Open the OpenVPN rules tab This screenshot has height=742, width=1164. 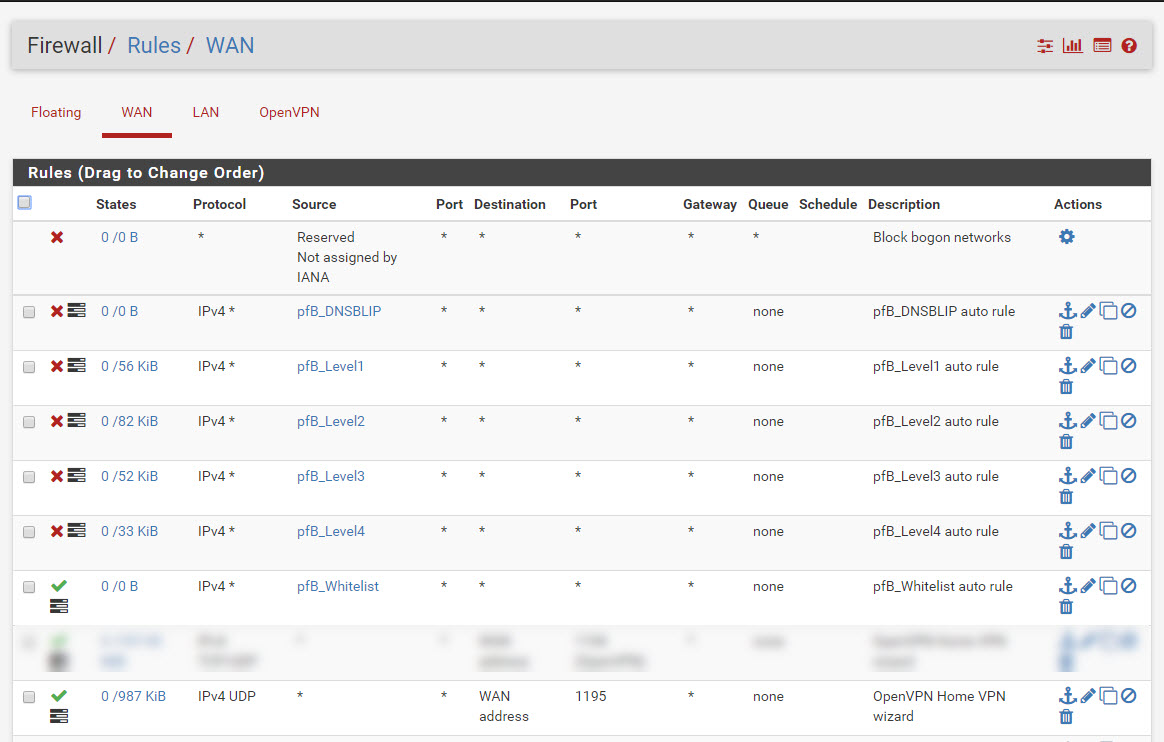click(289, 113)
